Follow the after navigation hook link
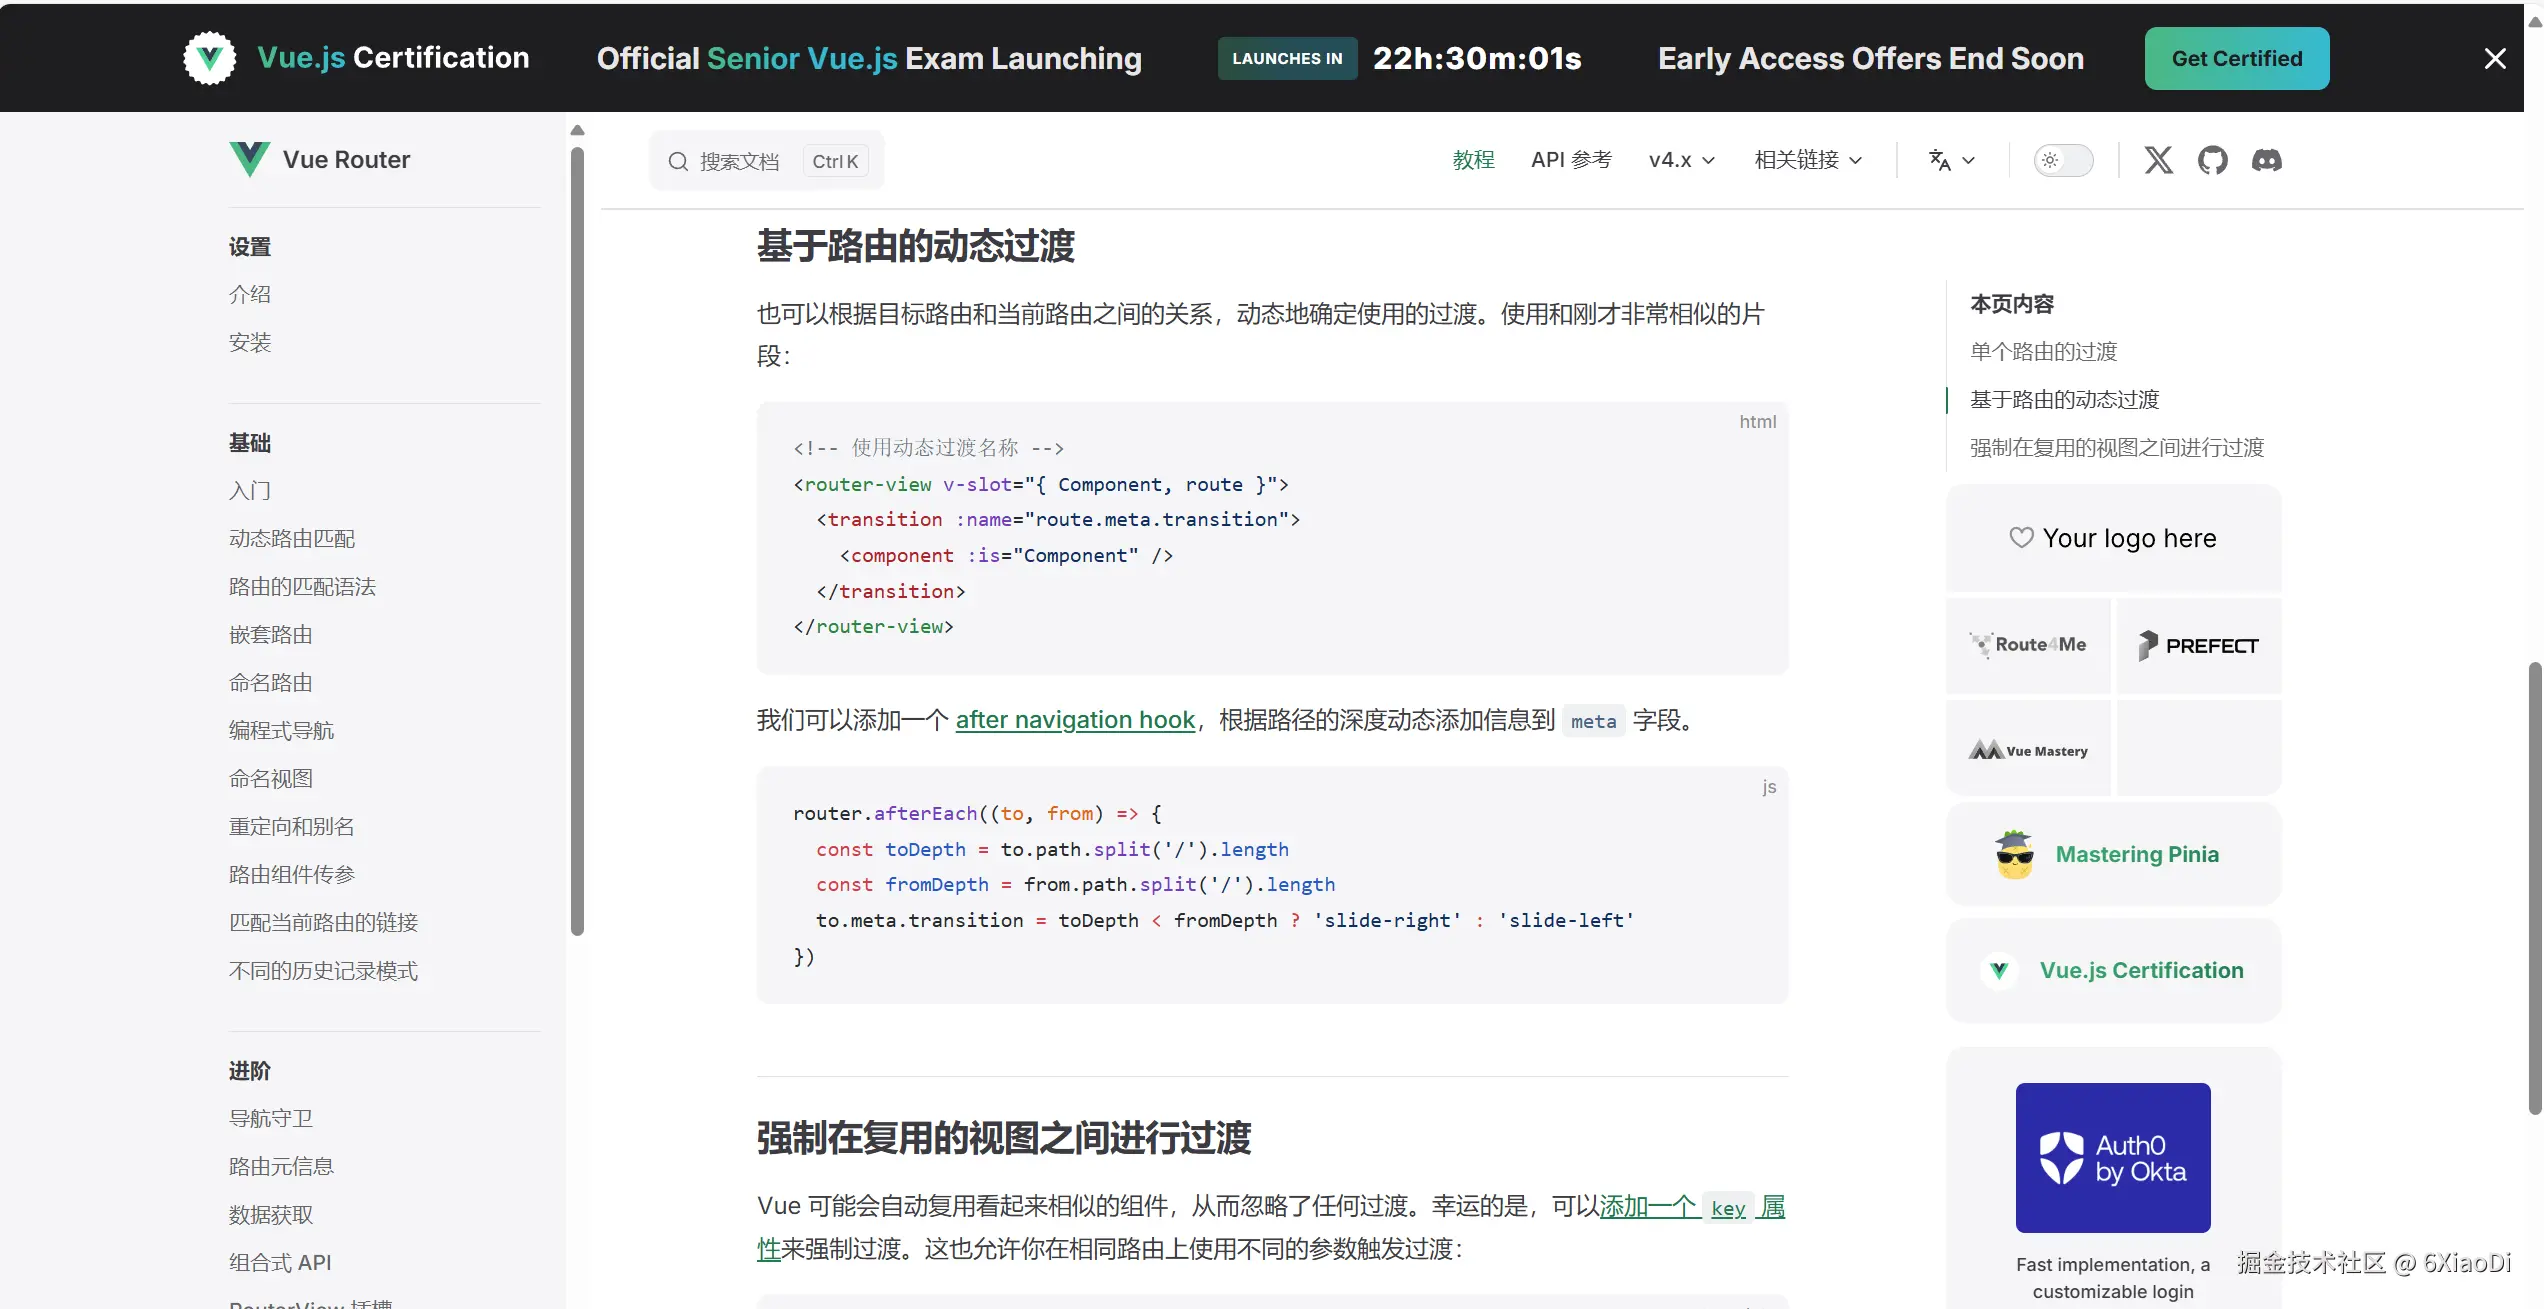2544x1309 pixels. 1075,720
